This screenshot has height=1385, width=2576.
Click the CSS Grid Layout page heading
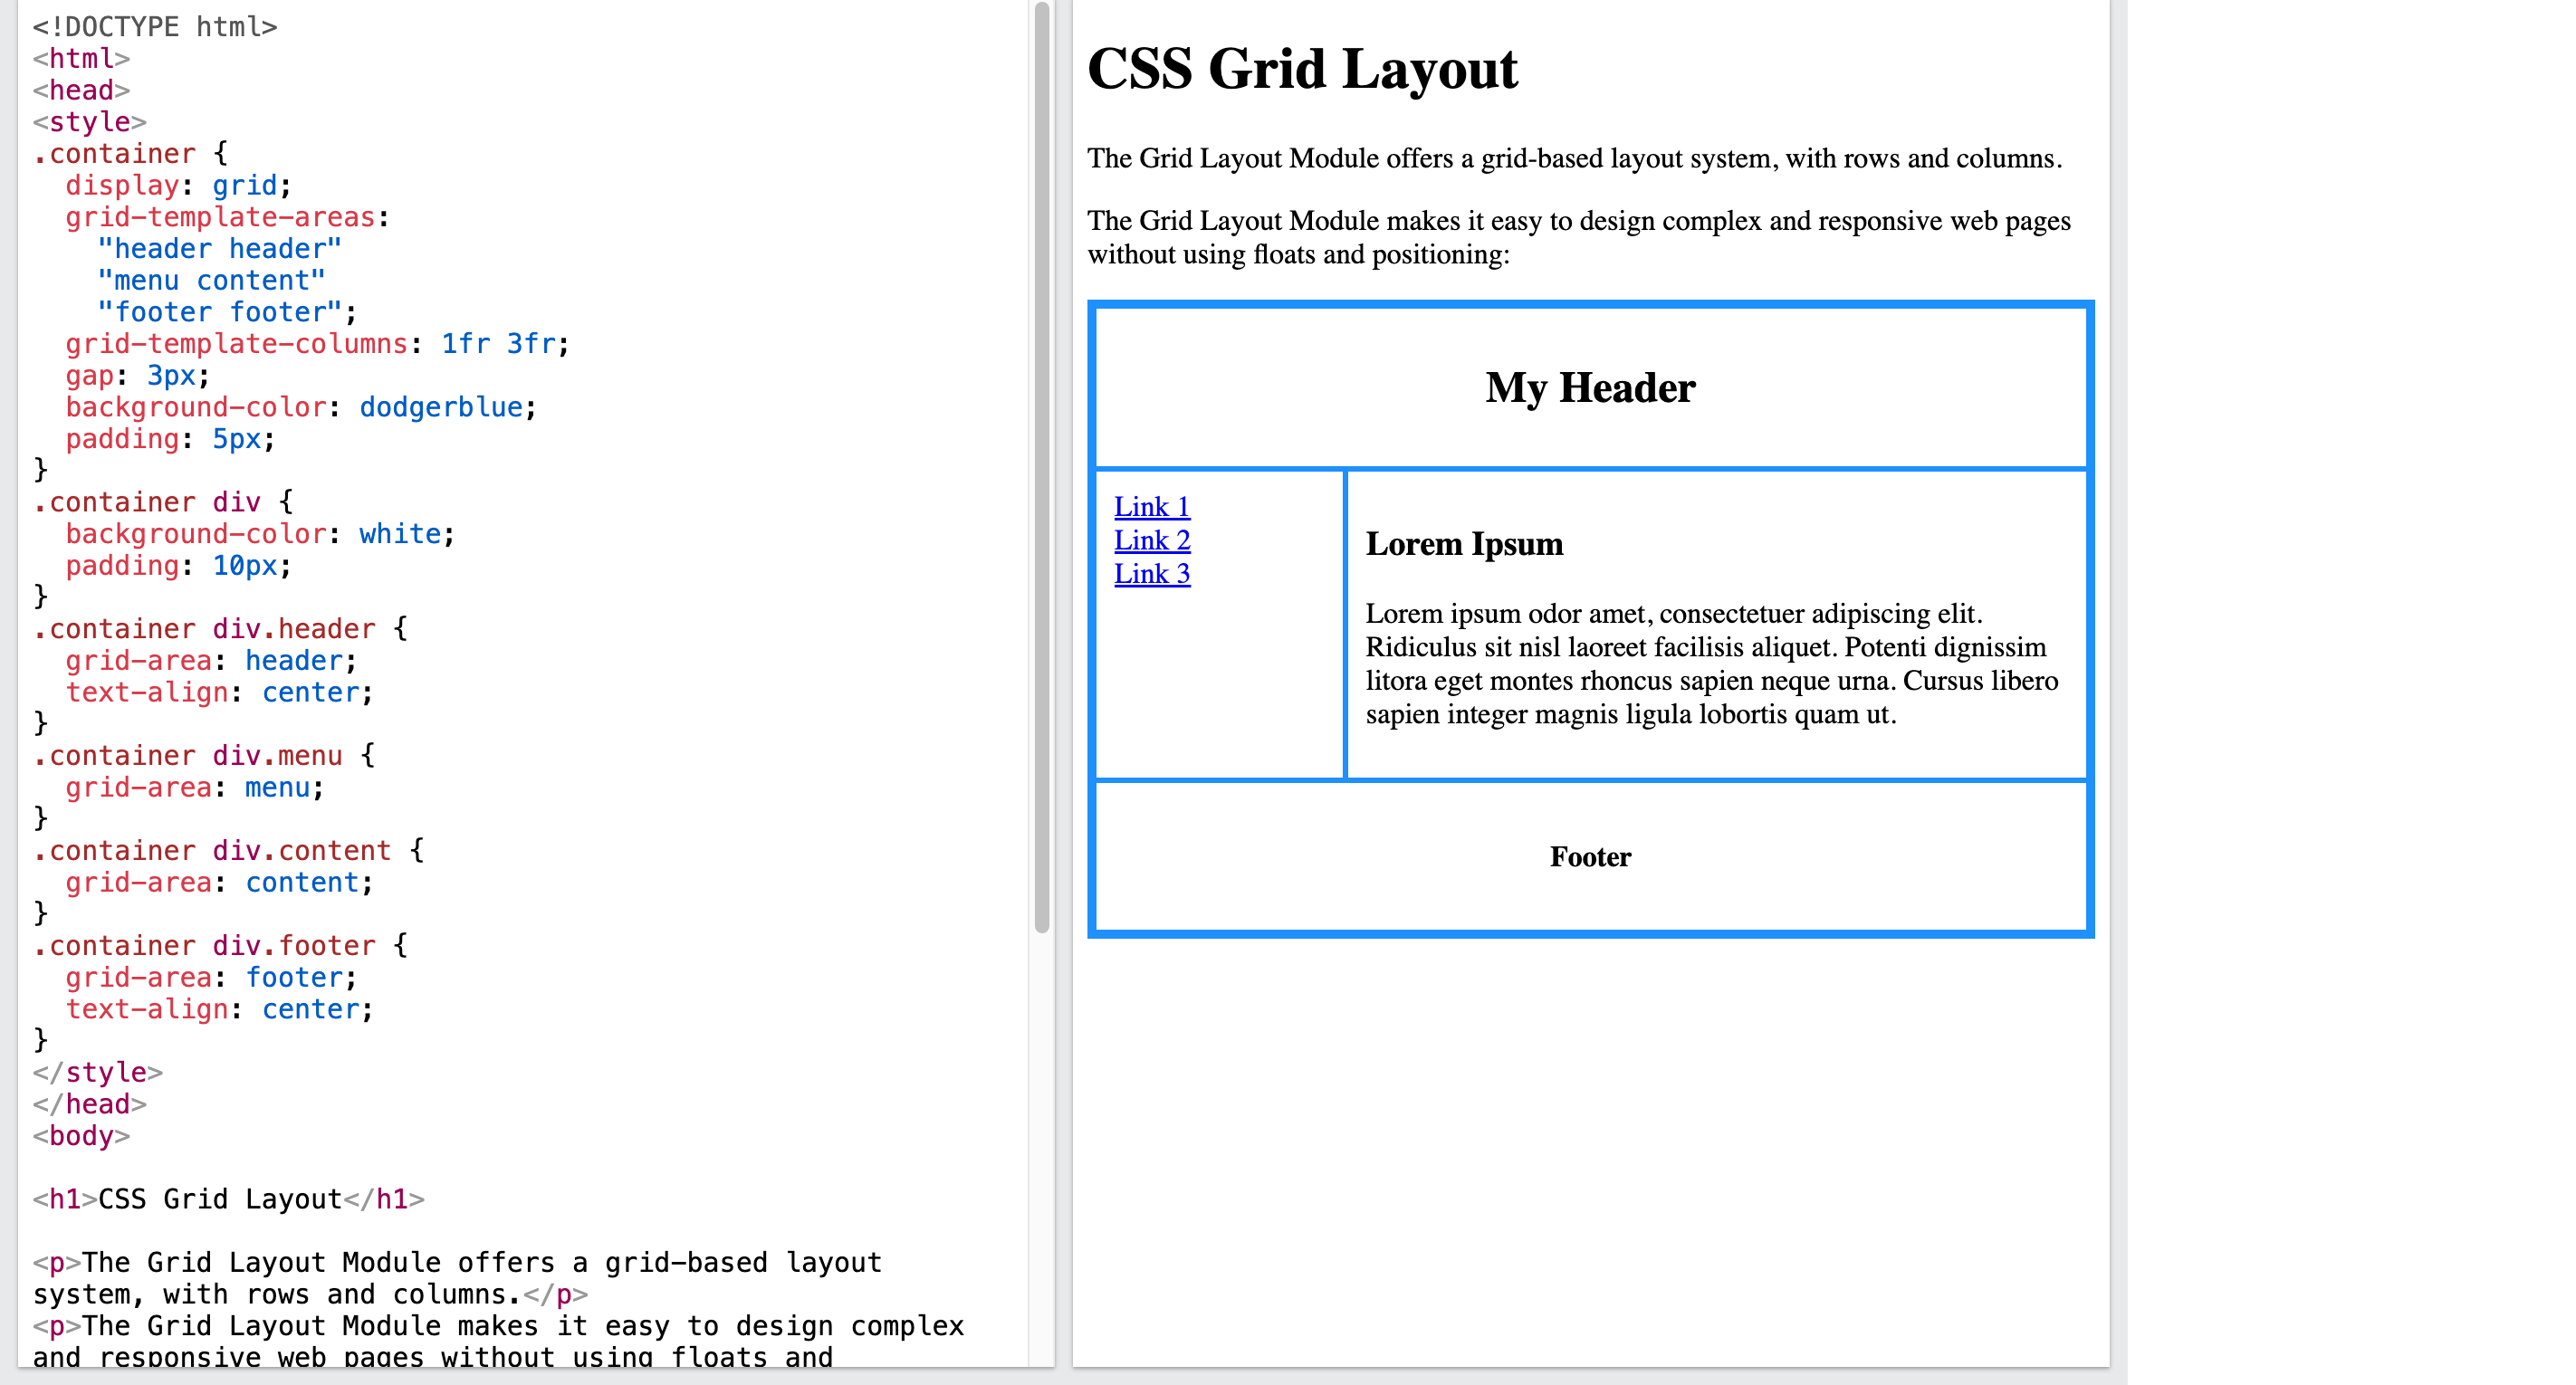pos(1302,68)
